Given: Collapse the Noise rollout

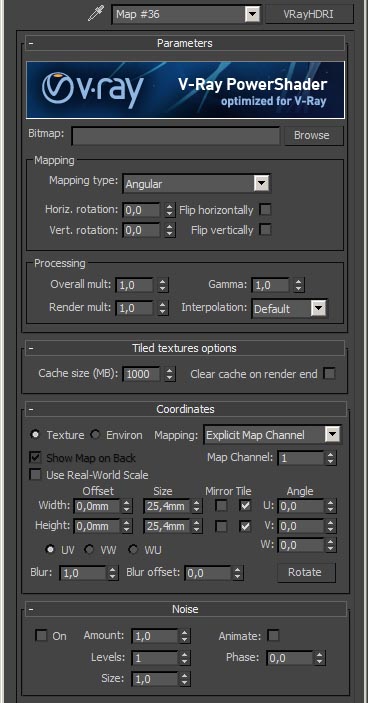Looking at the screenshot, I should pyautogui.click(x=185, y=609).
